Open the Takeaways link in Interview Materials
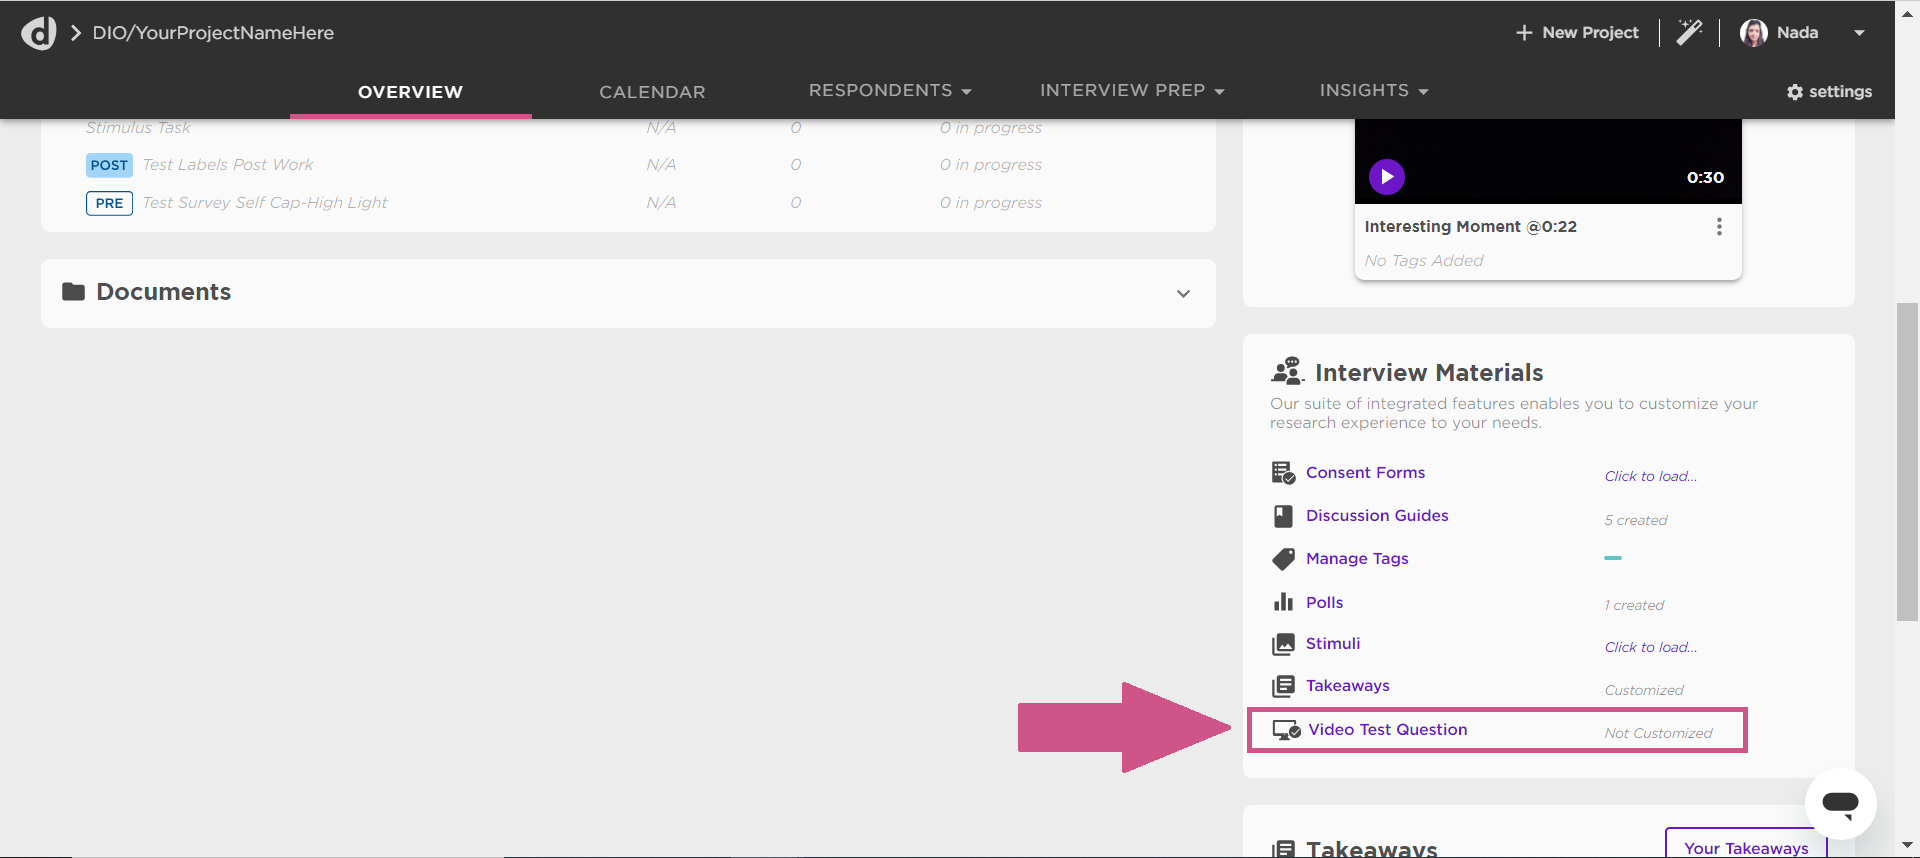Screen dimensions: 1920x858 (x=1347, y=686)
